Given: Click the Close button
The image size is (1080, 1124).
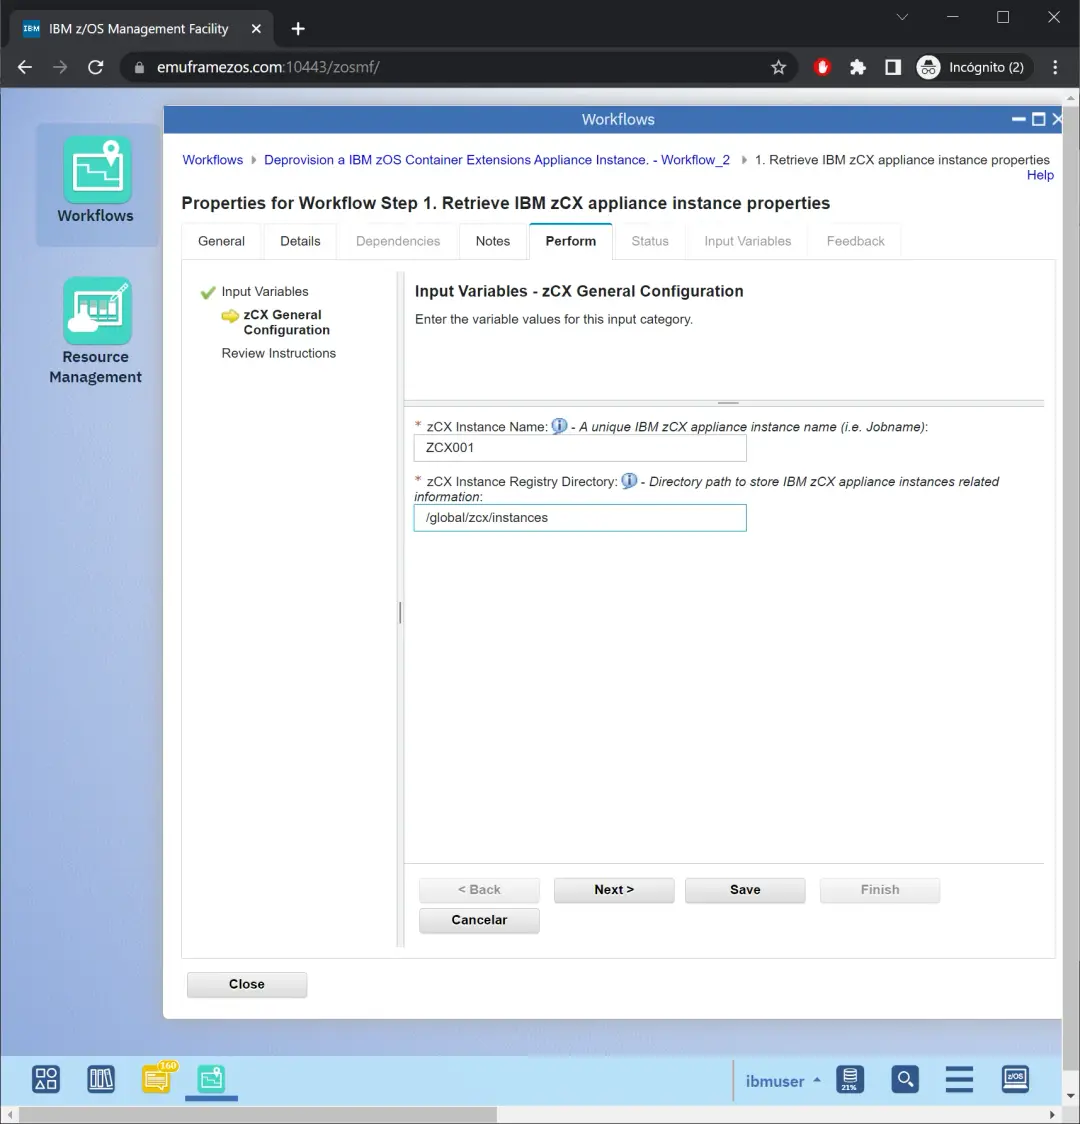Looking at the screenshot, I should point(247,984).
